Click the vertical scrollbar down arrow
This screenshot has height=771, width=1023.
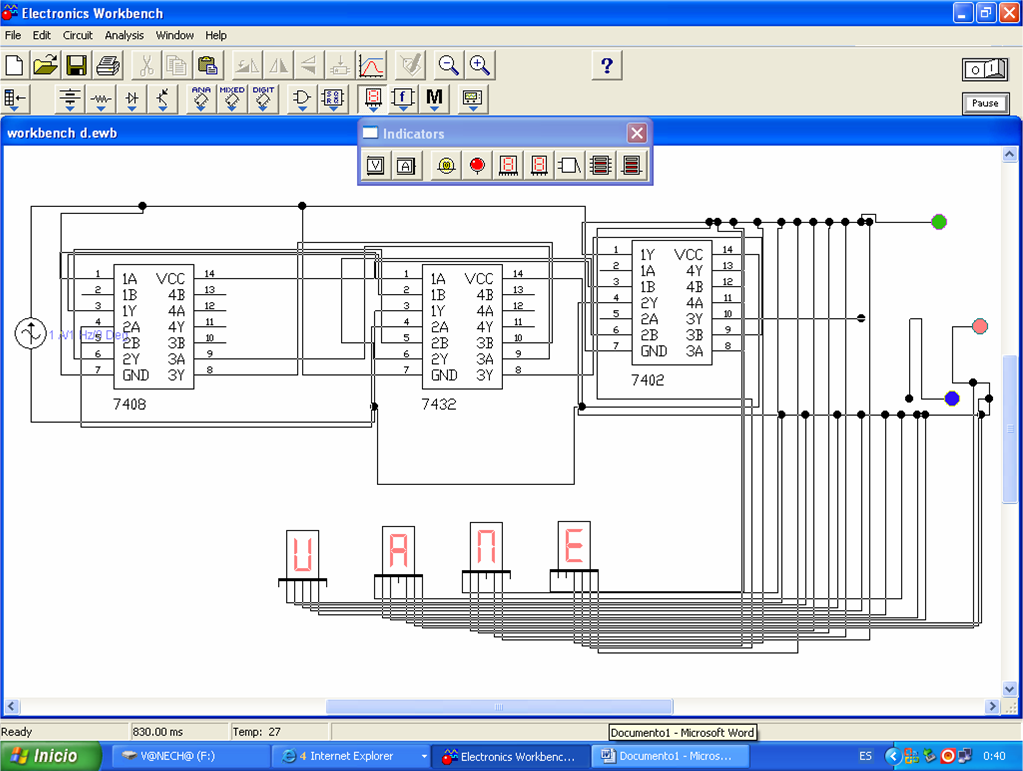pos(1009,689)
